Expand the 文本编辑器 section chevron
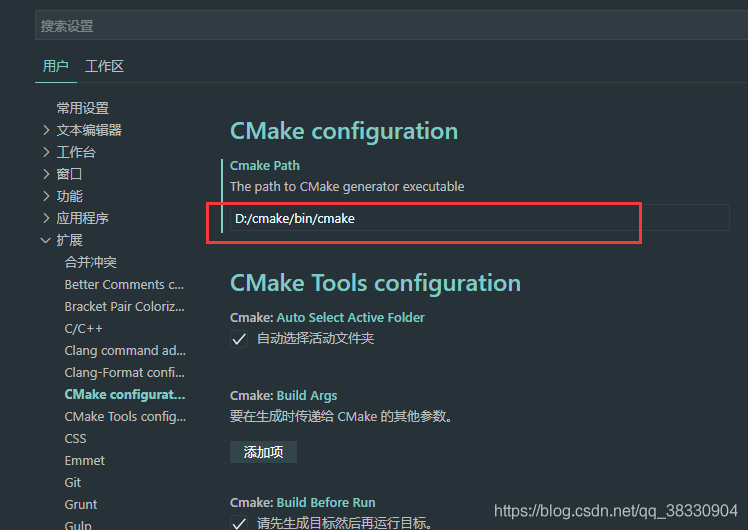 coord(46,130)
